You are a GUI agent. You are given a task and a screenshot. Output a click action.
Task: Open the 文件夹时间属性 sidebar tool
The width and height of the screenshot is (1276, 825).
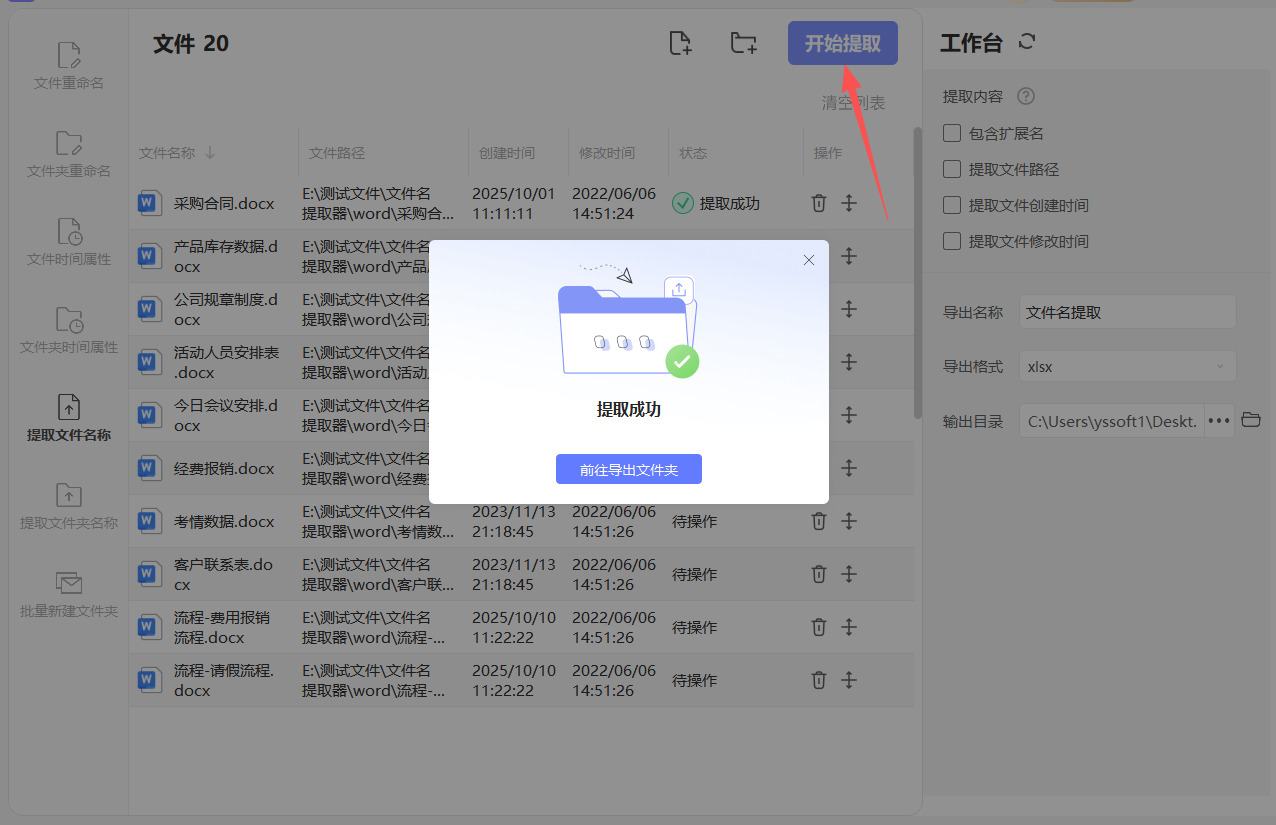tap(68, 331)
